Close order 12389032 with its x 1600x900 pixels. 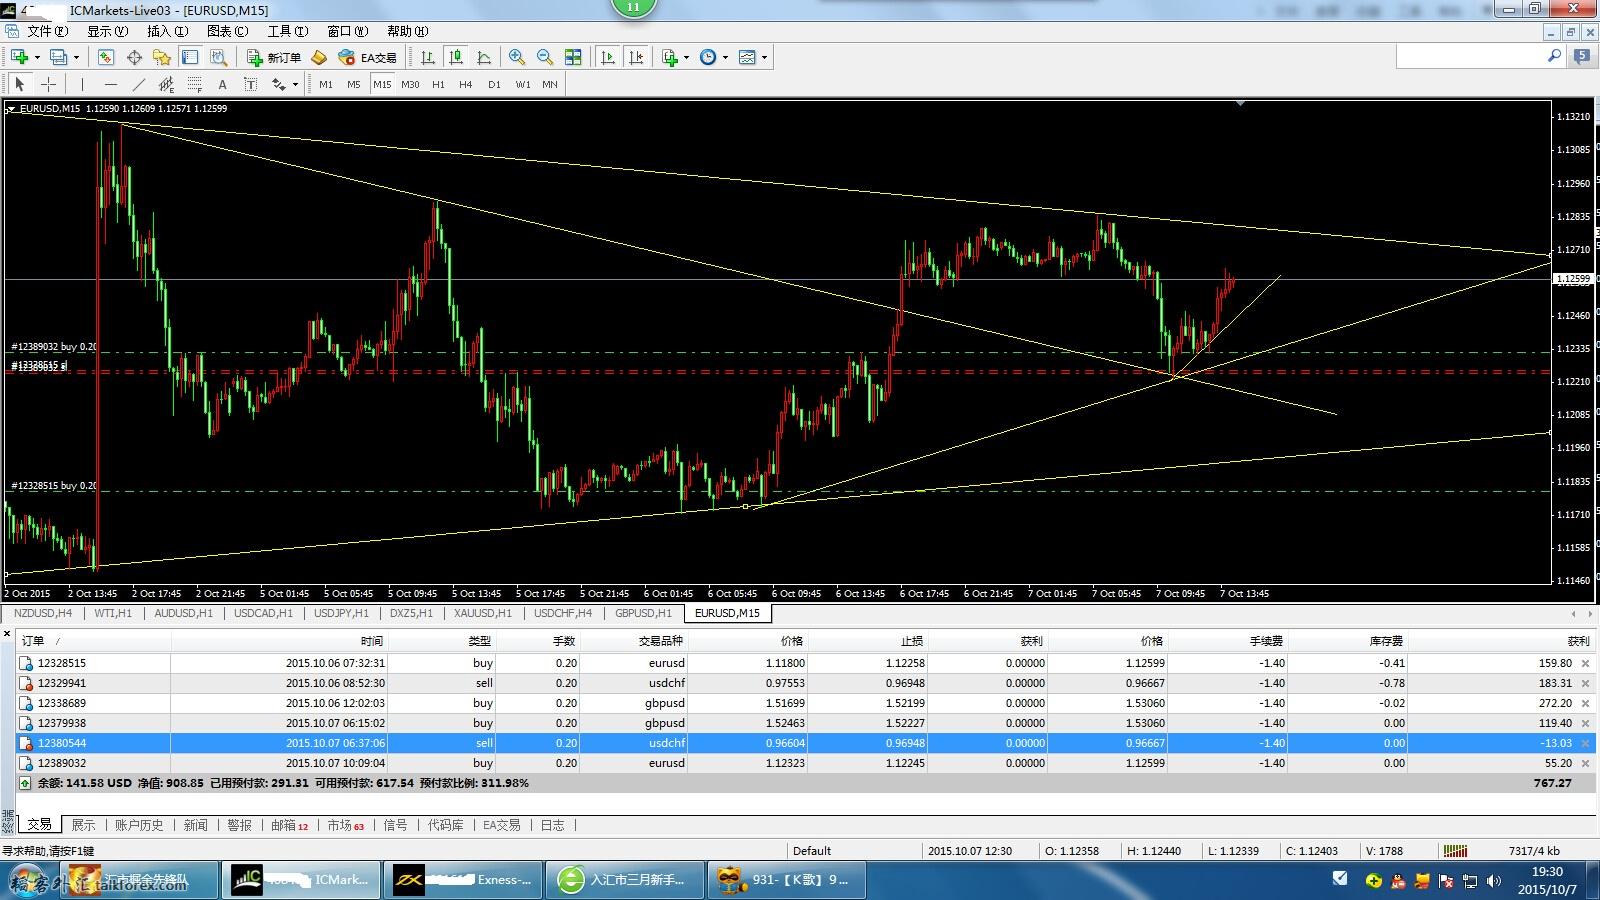click(x=1585, y=763)
